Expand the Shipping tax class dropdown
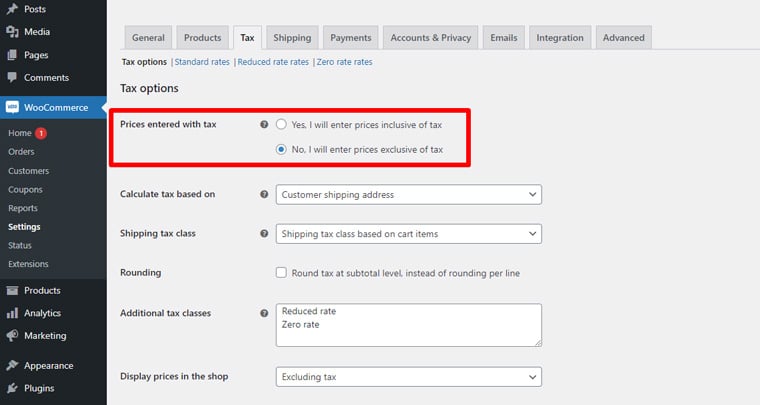The height and width of the screenshot is (405, 760). coord(408,234)
